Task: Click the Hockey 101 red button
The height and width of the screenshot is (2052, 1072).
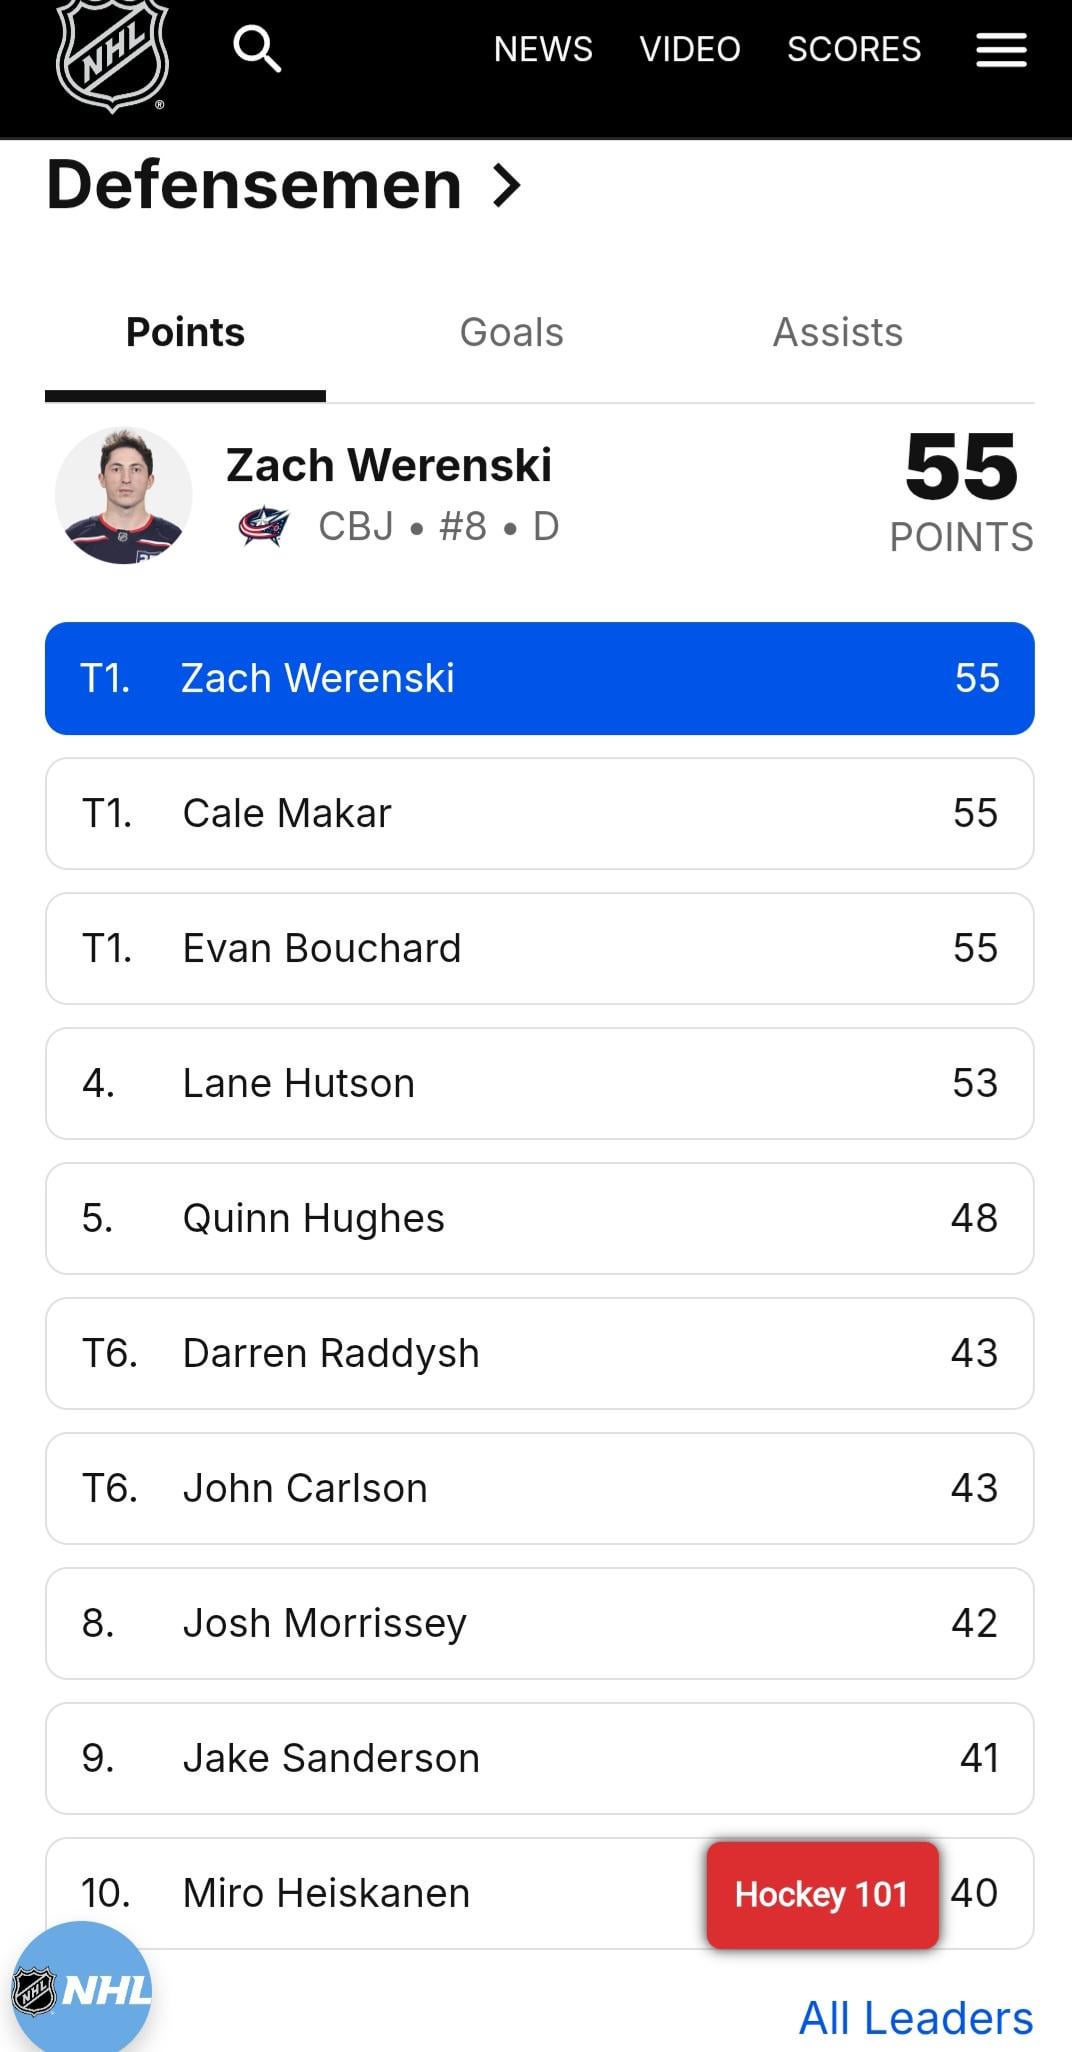Action: [822, 1894]
